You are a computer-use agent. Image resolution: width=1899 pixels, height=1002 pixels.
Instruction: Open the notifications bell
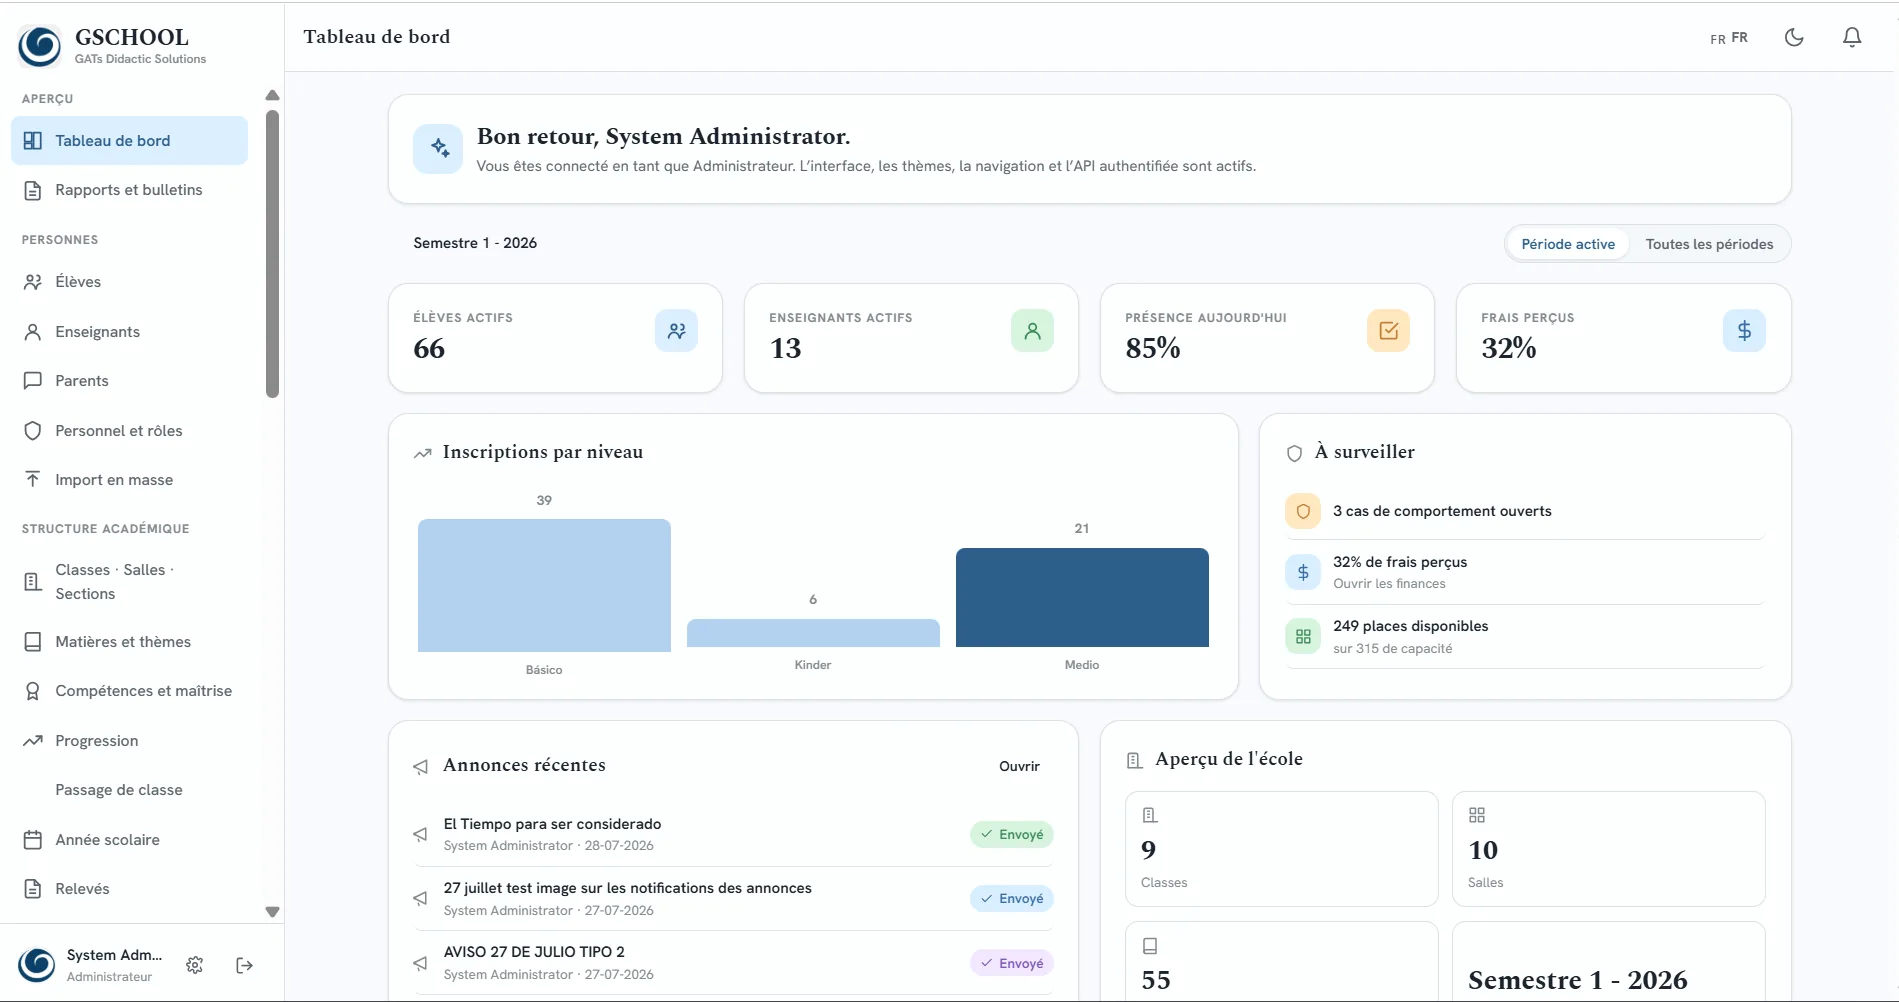1852,37
